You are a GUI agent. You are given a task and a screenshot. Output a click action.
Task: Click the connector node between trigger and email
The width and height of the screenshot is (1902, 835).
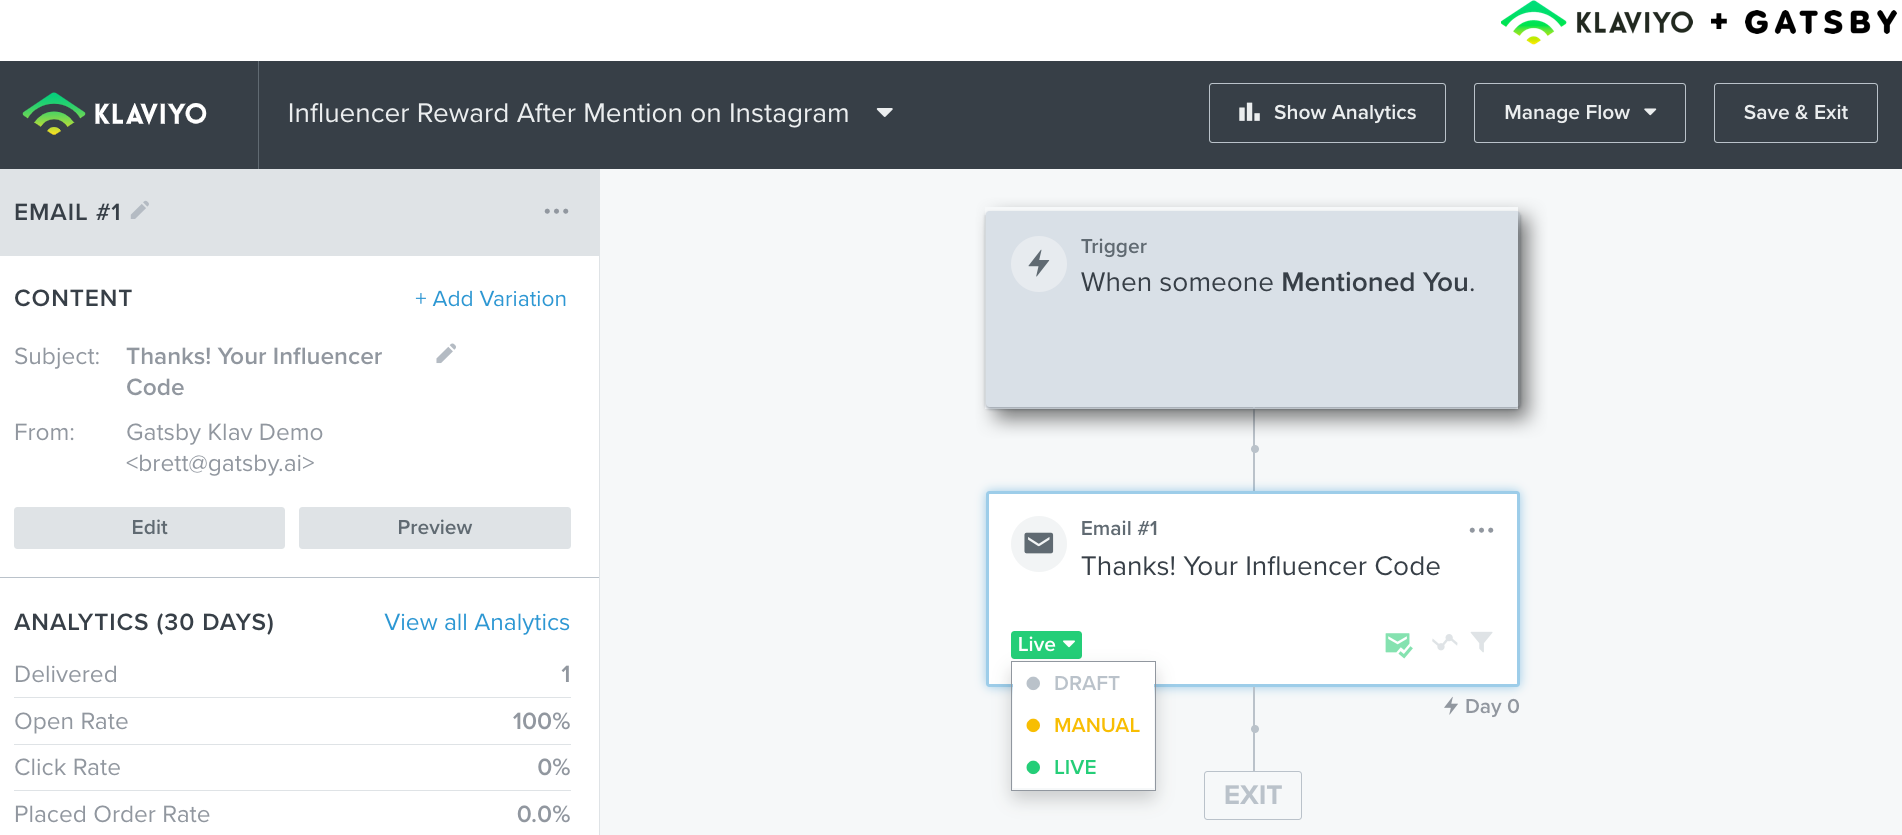1254,449
